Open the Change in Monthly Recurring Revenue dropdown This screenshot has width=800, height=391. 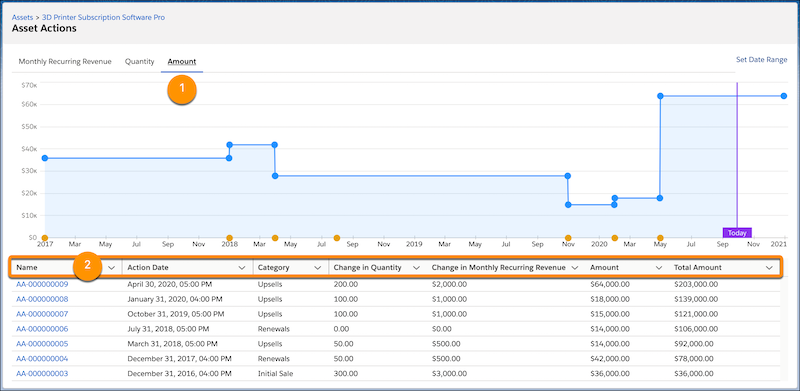click(574, 267)
